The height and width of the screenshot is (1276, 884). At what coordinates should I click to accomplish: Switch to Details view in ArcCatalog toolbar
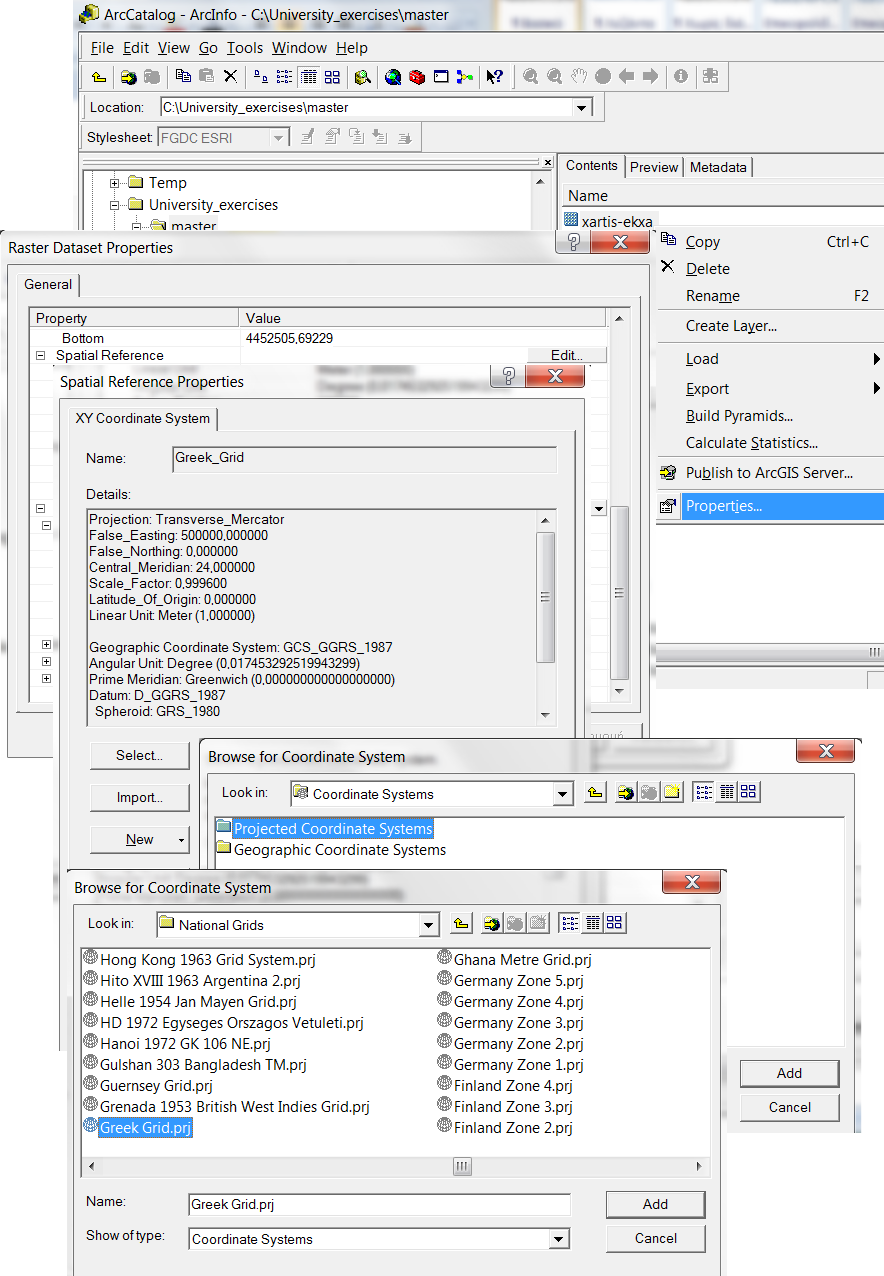click(x=309, y=76)
